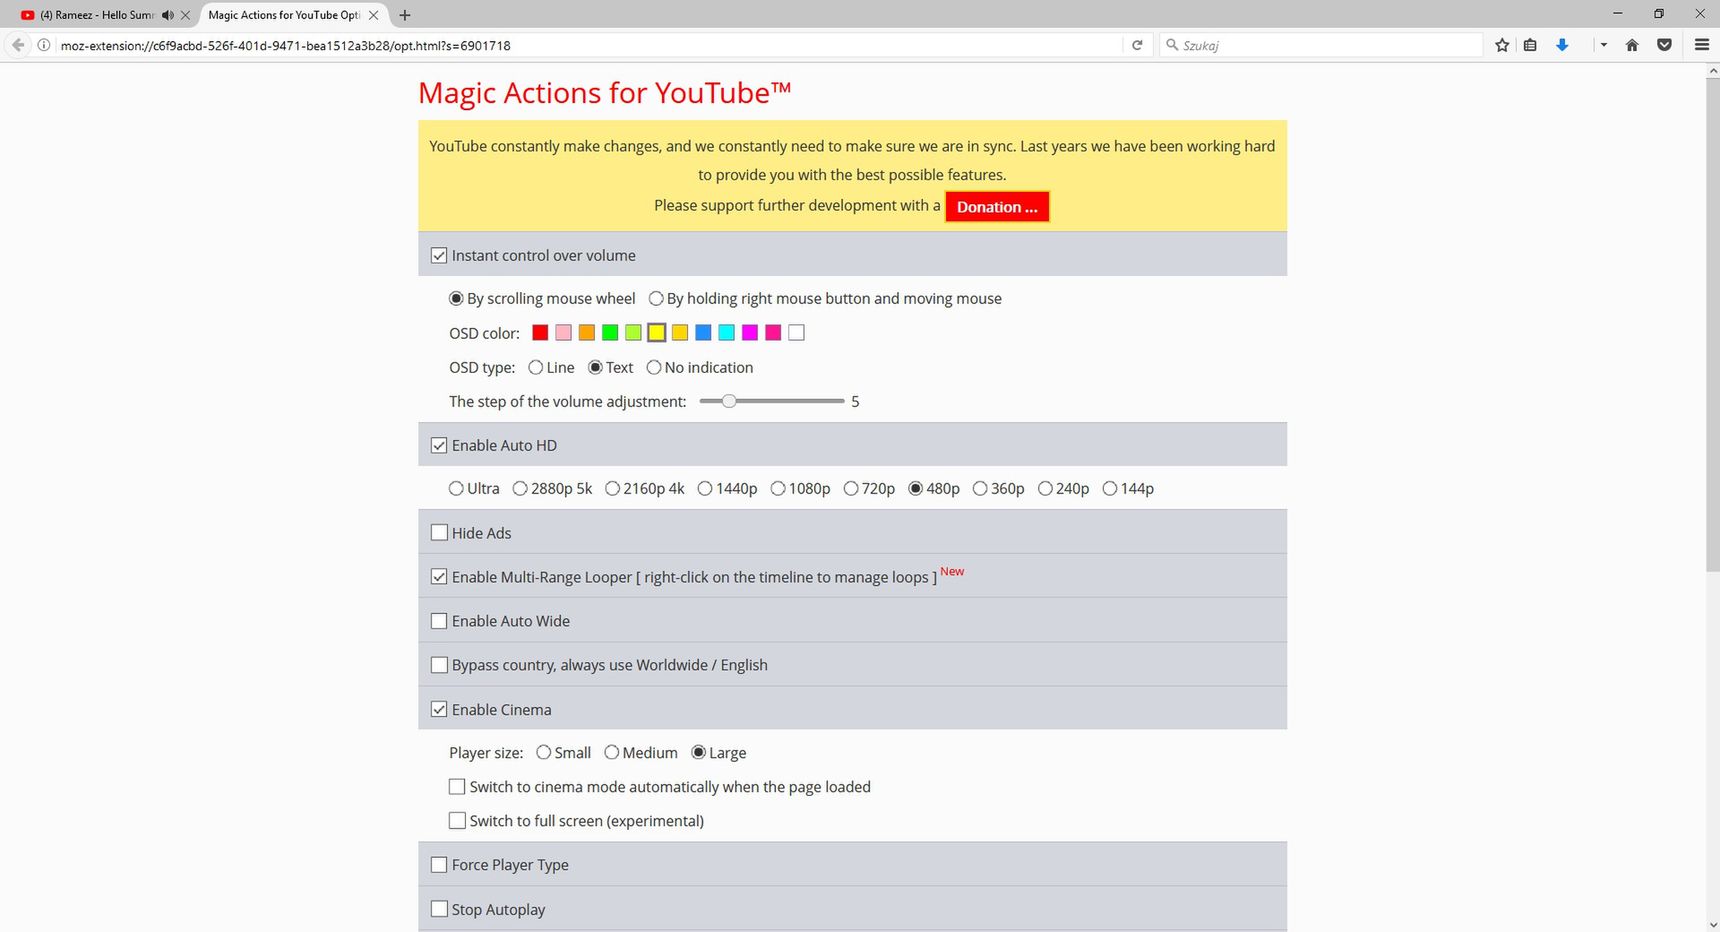Close the Magic Actions Options tab
The width and height of the screenshot is (1720, 932).
[374, 15]
